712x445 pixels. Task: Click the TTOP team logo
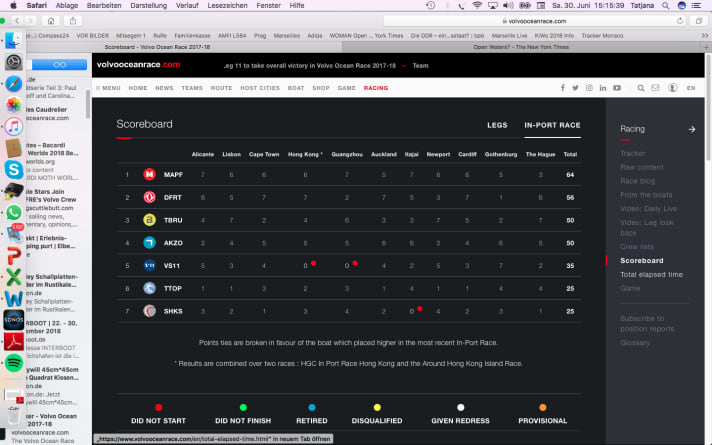click(x=149, y=288)
